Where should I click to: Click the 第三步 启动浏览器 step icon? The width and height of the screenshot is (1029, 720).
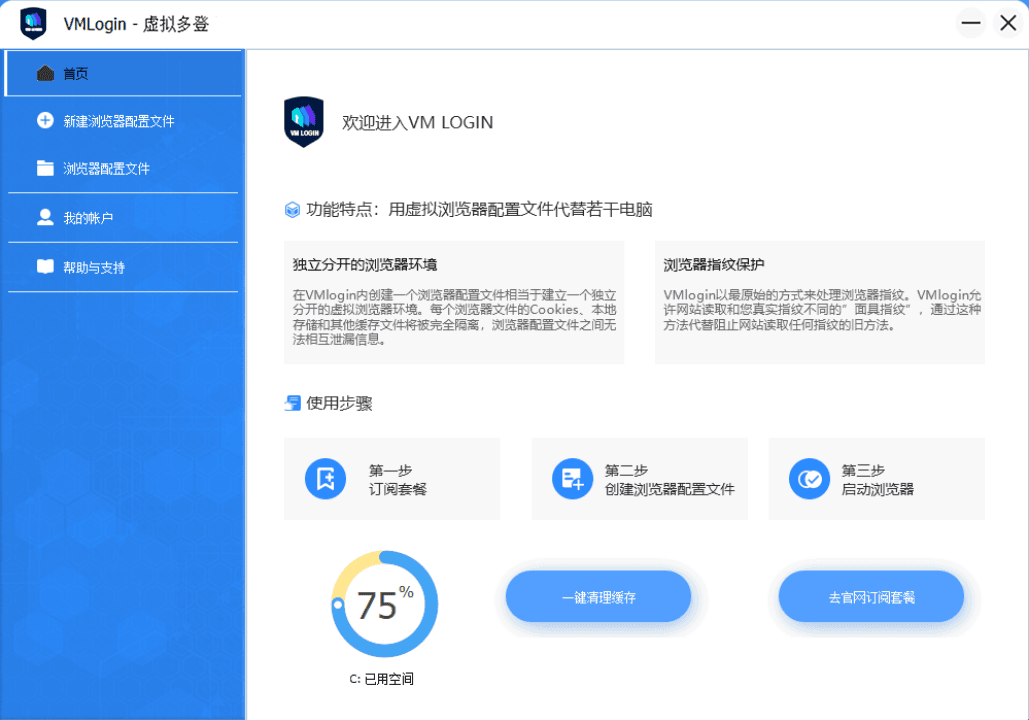(x=809, y=479)
